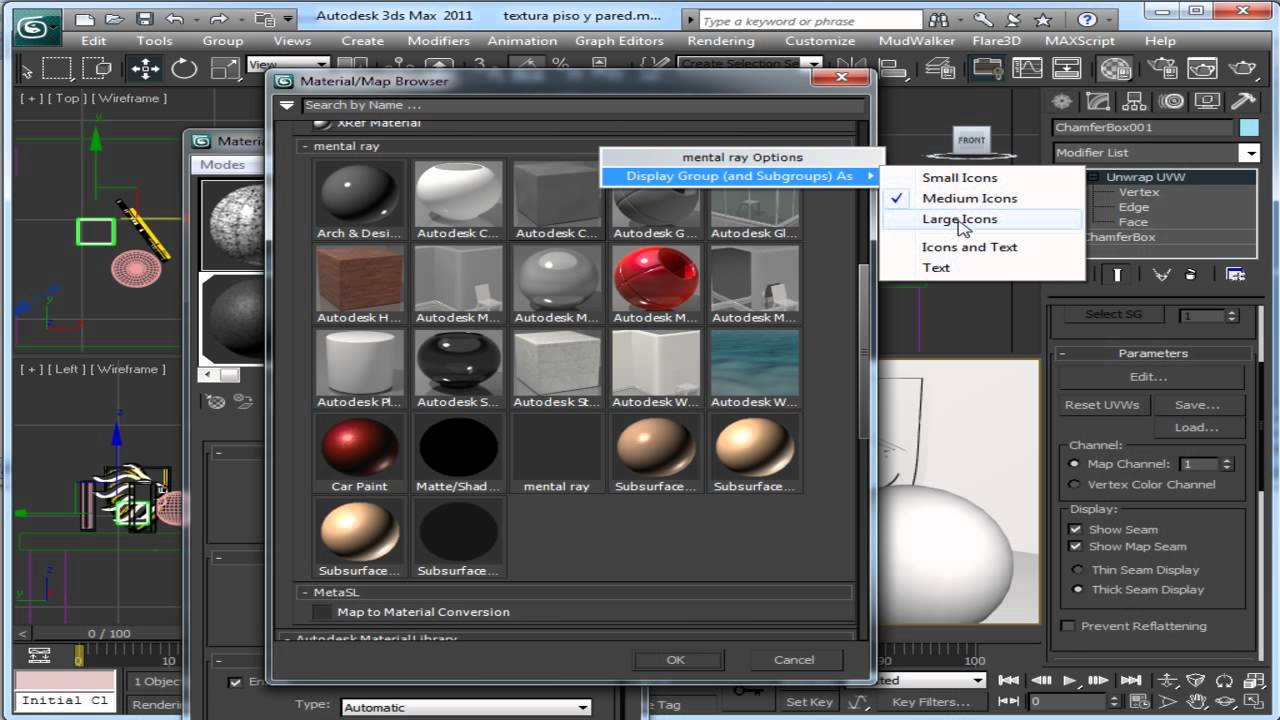The width and height of the screenshot is (1280, 720).
Task: Click the Key Filters... button
Action: pos(930,702)
